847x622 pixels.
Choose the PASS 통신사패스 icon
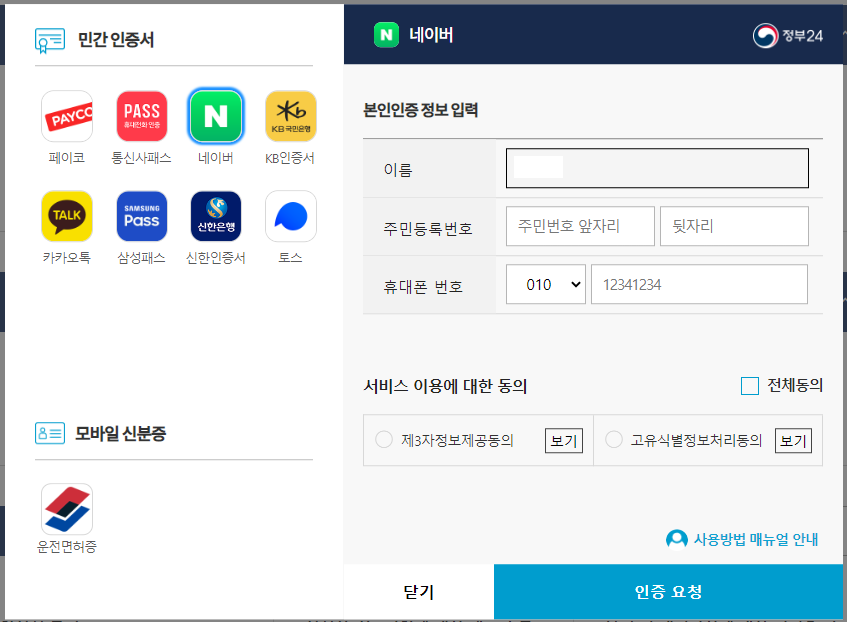click(x=142, y=116)
